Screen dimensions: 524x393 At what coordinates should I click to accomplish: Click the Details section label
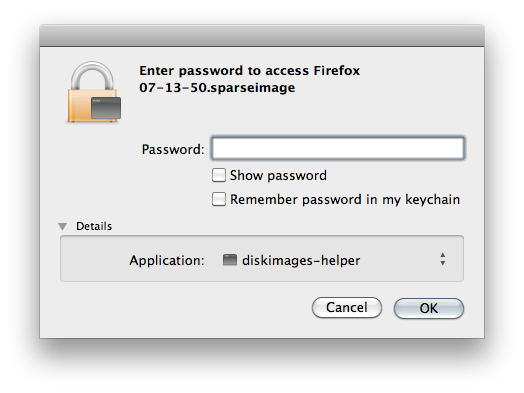point(94,226)
